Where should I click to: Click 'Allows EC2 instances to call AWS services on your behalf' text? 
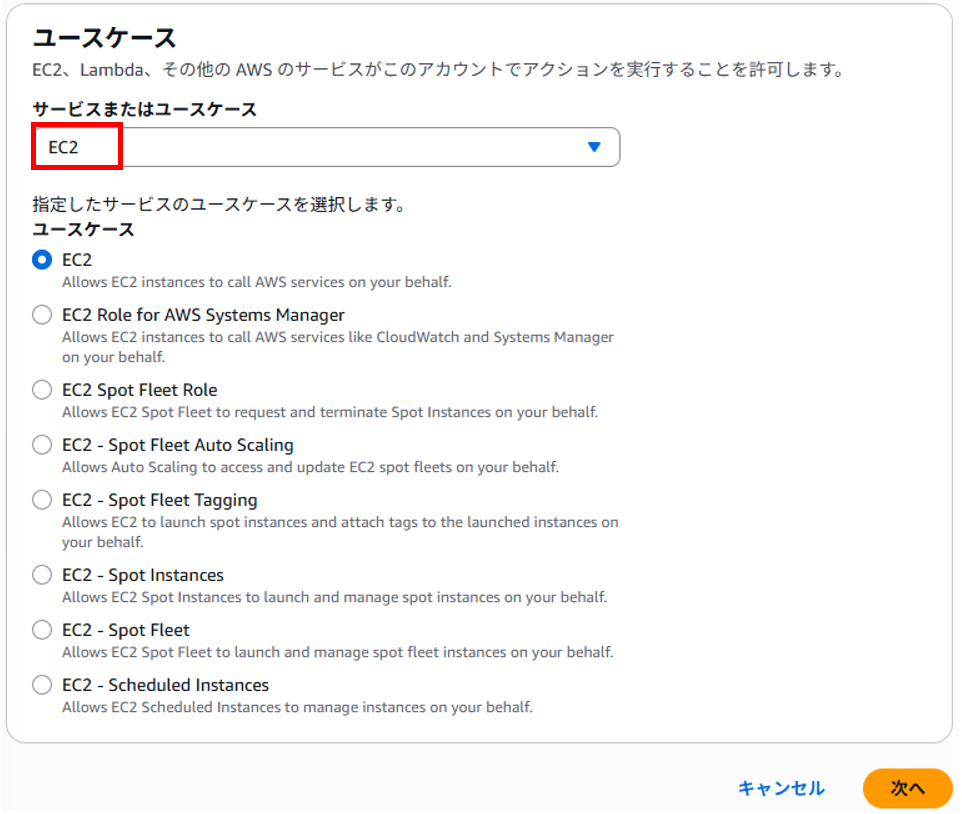point(256,282)
